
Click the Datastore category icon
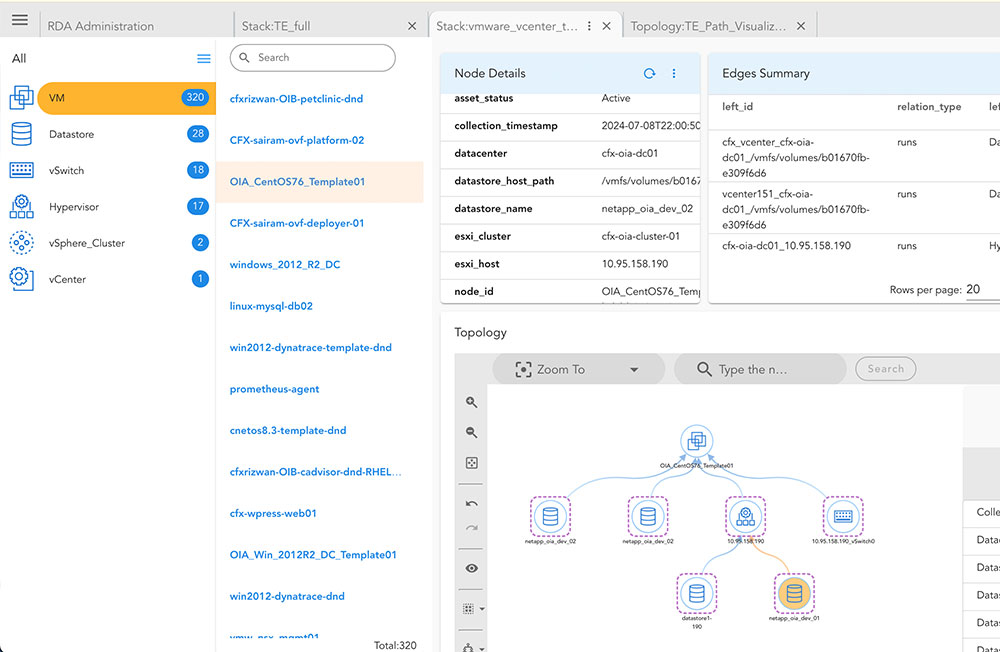tap(21, 134)
